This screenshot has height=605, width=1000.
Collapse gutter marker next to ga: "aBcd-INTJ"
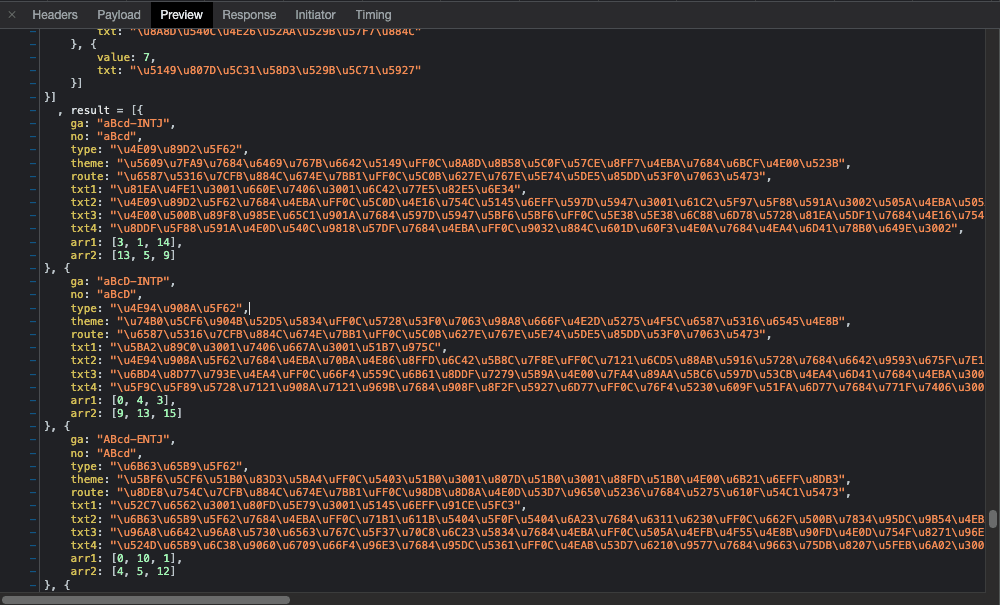[x=31, y=123]
